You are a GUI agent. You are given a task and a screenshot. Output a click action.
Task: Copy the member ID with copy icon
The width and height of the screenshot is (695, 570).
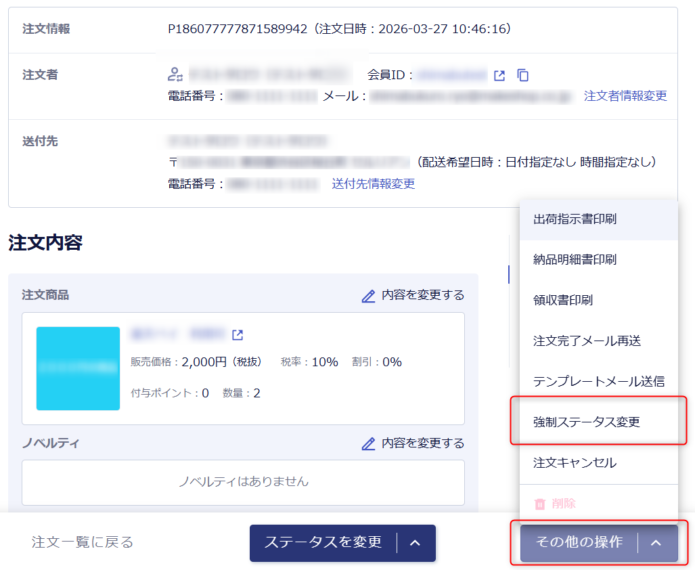tap(523, 75)
